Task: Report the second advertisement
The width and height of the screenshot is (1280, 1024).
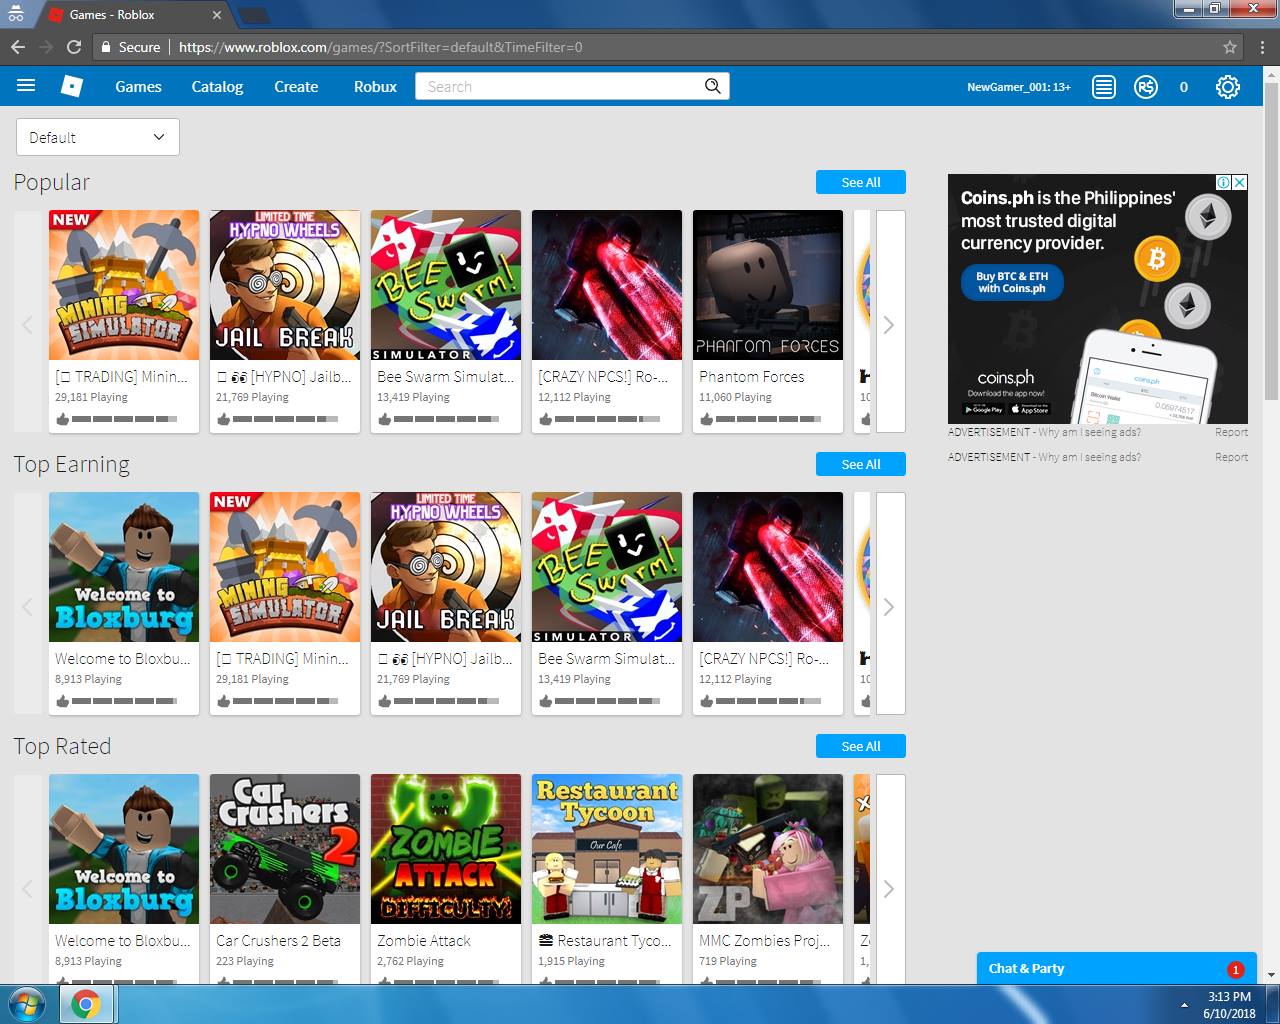Action: (1231, 457)
